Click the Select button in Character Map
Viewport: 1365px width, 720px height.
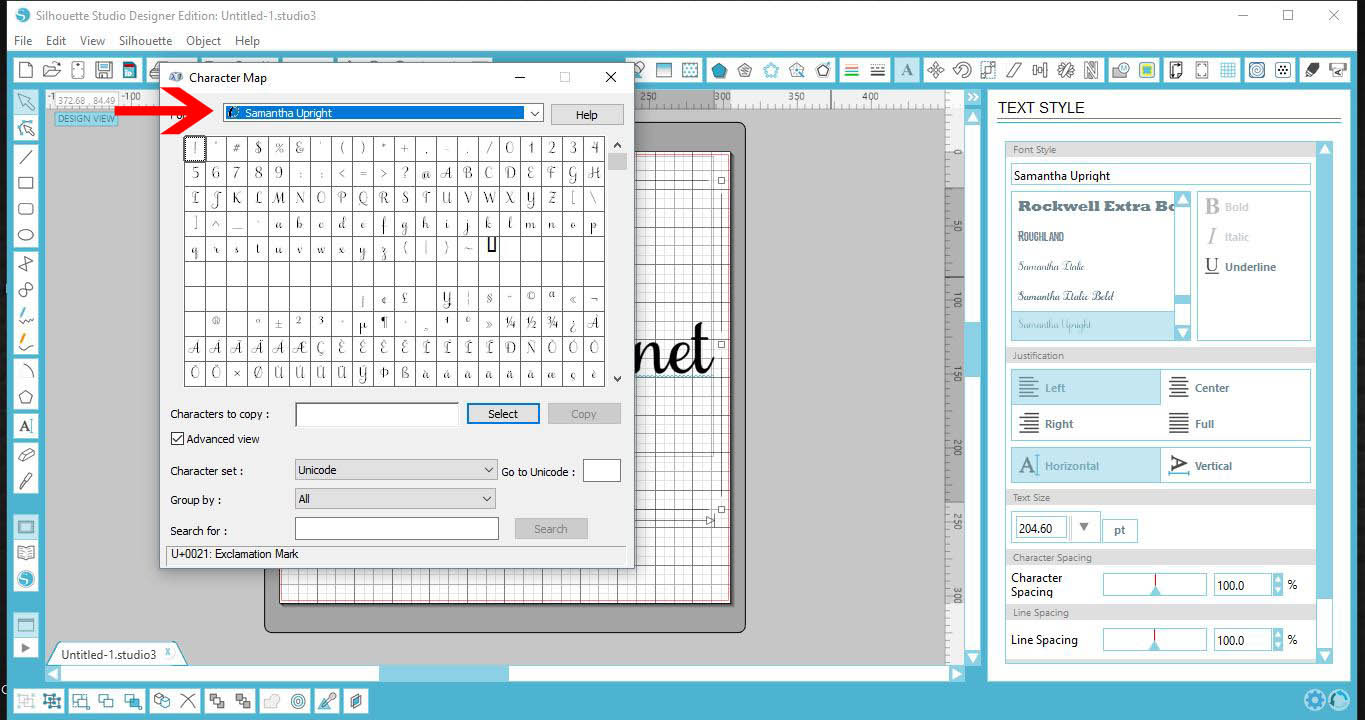pyautogui.click(x=503, y=413)
